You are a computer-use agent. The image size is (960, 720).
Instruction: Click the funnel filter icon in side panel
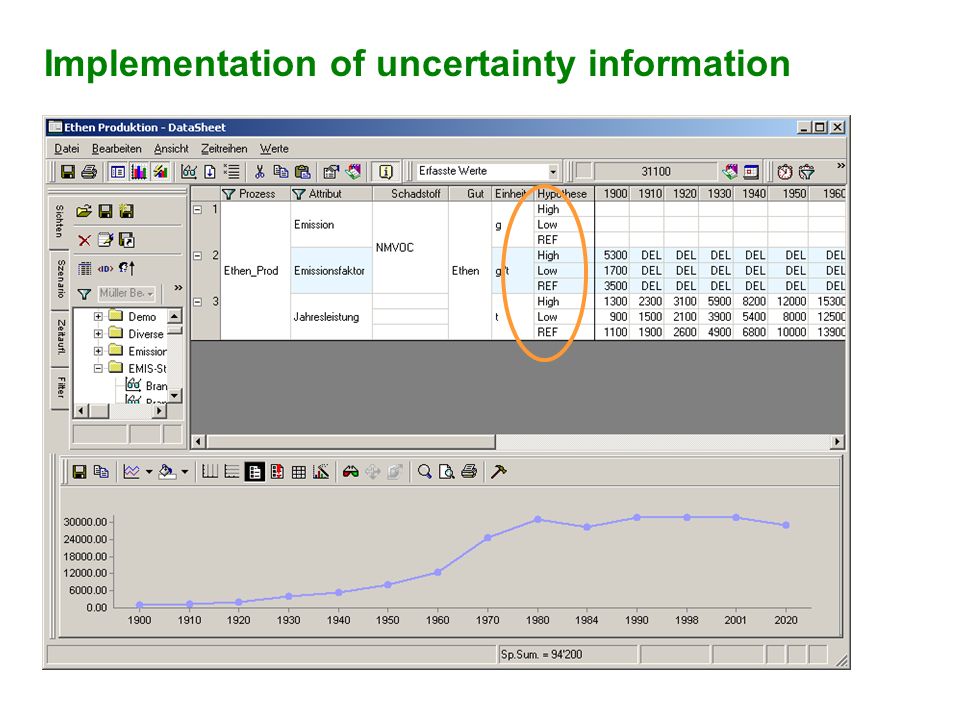tap(84, 294)
